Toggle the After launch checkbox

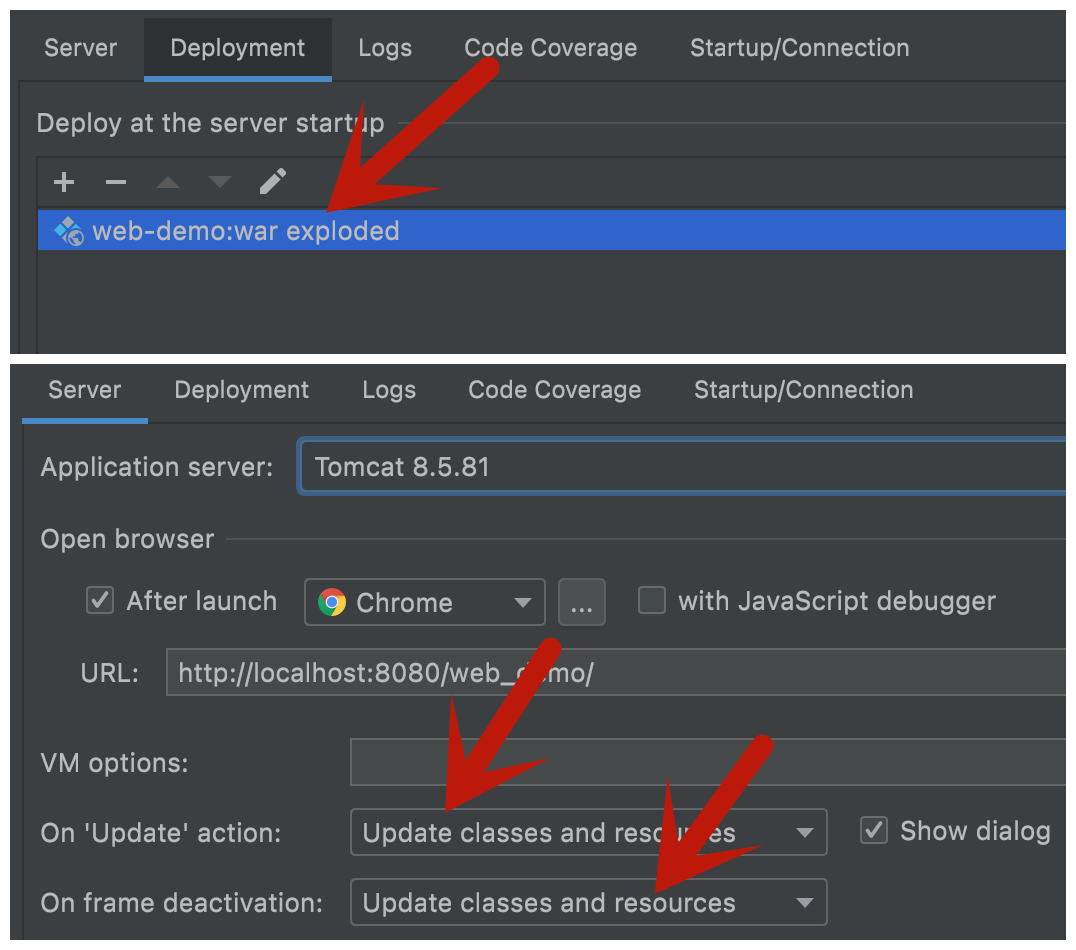100,601
